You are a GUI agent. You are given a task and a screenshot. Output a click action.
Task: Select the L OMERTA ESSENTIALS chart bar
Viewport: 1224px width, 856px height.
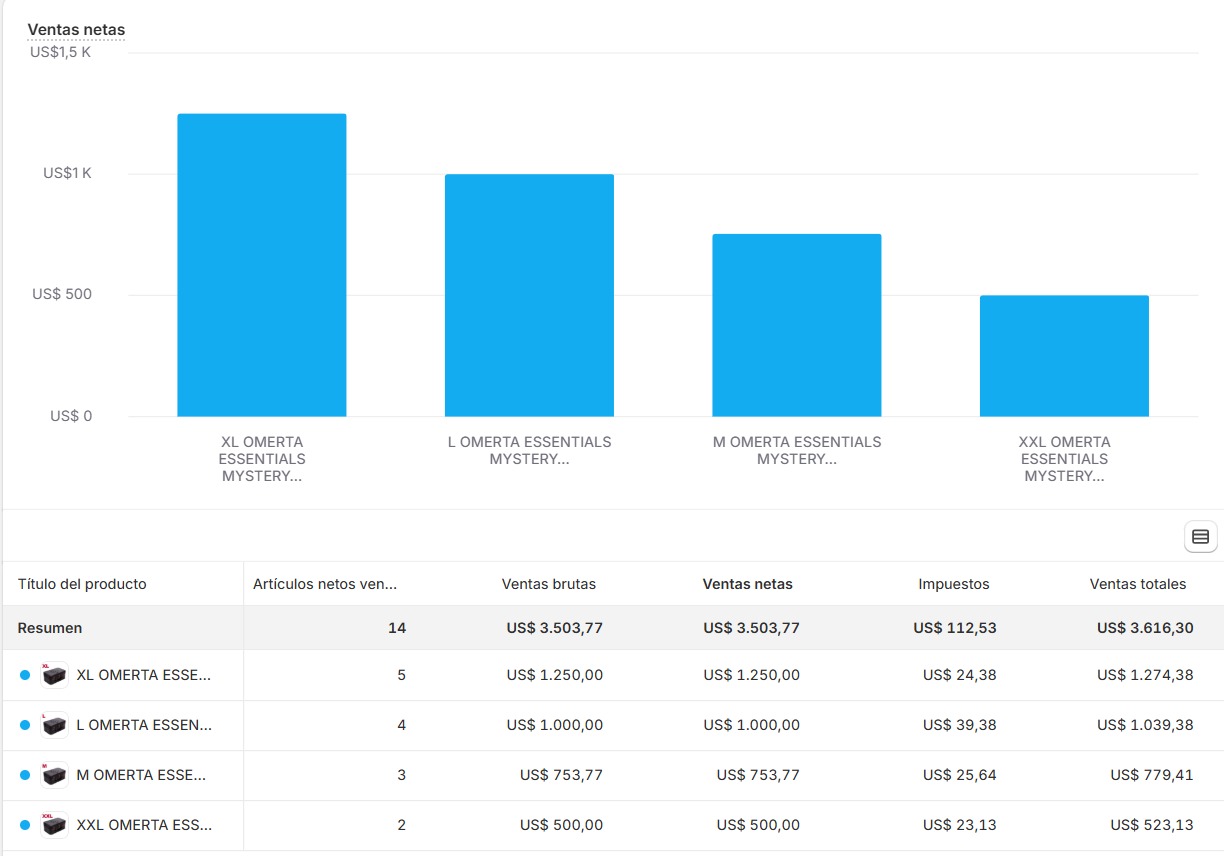point(529,295)
